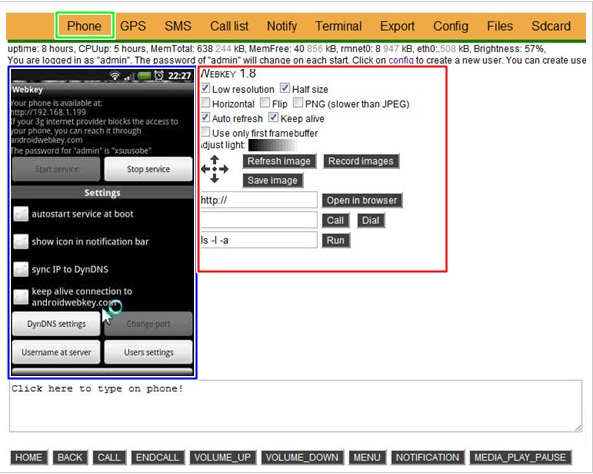Check the Horizontal option

point(205,103)
